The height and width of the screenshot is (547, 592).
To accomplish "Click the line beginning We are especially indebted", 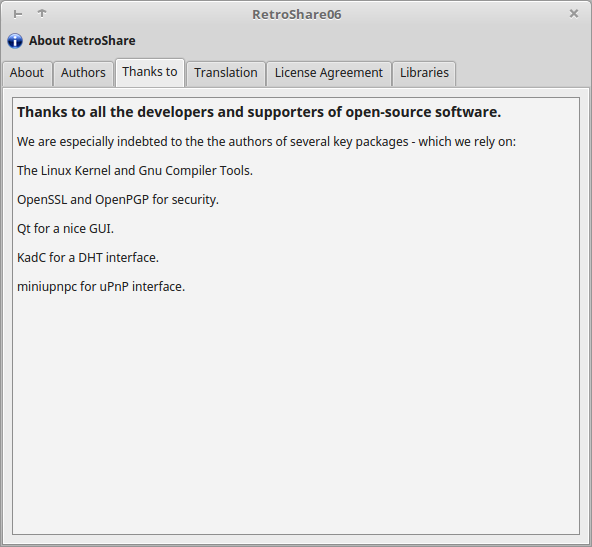I will [x=266, y=142].
